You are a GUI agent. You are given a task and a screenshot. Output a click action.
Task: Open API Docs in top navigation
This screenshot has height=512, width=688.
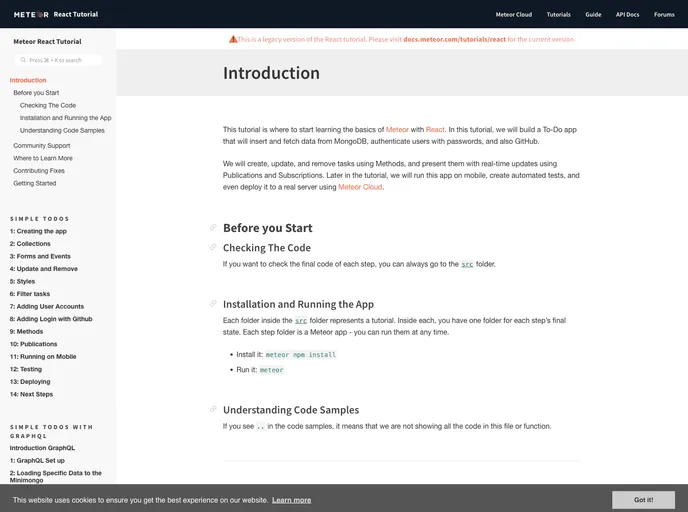tap(627, 14)
